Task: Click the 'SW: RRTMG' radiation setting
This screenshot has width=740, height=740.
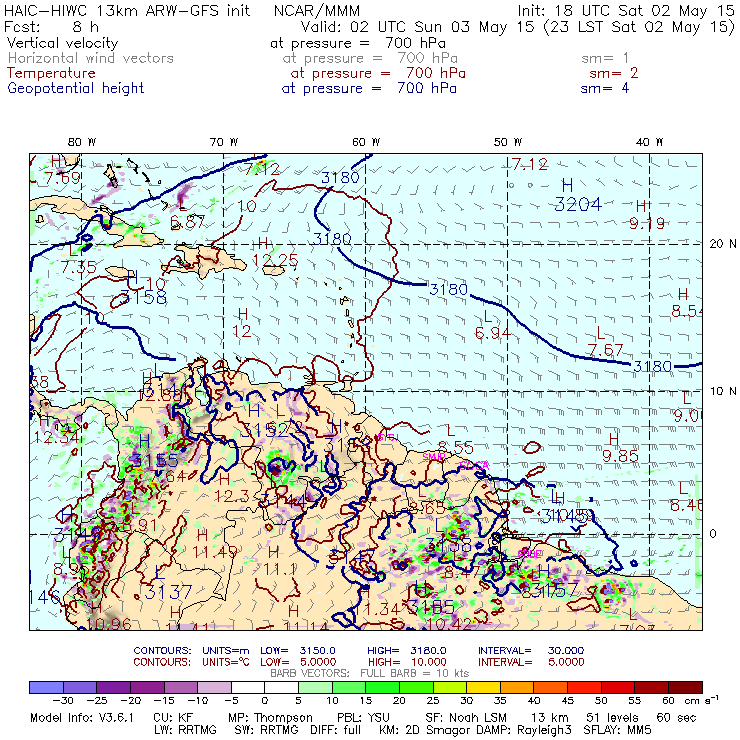Action: point(267,730)
